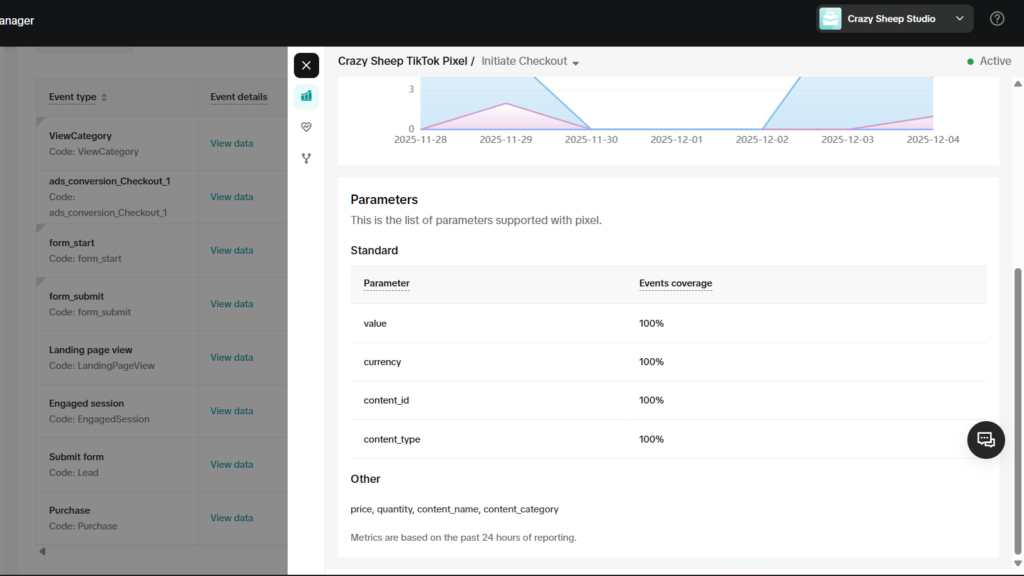Click the Crazy Sheep TikTok Pixel breadcrumb
Screen dimensions: 1024x576
click(402, 62)
